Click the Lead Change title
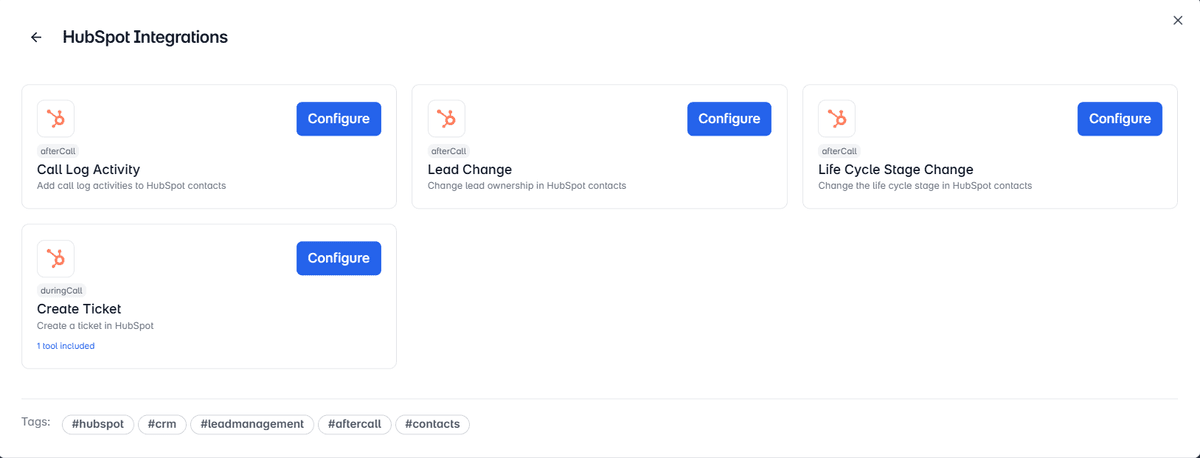1200x458 pixels. 470,170
